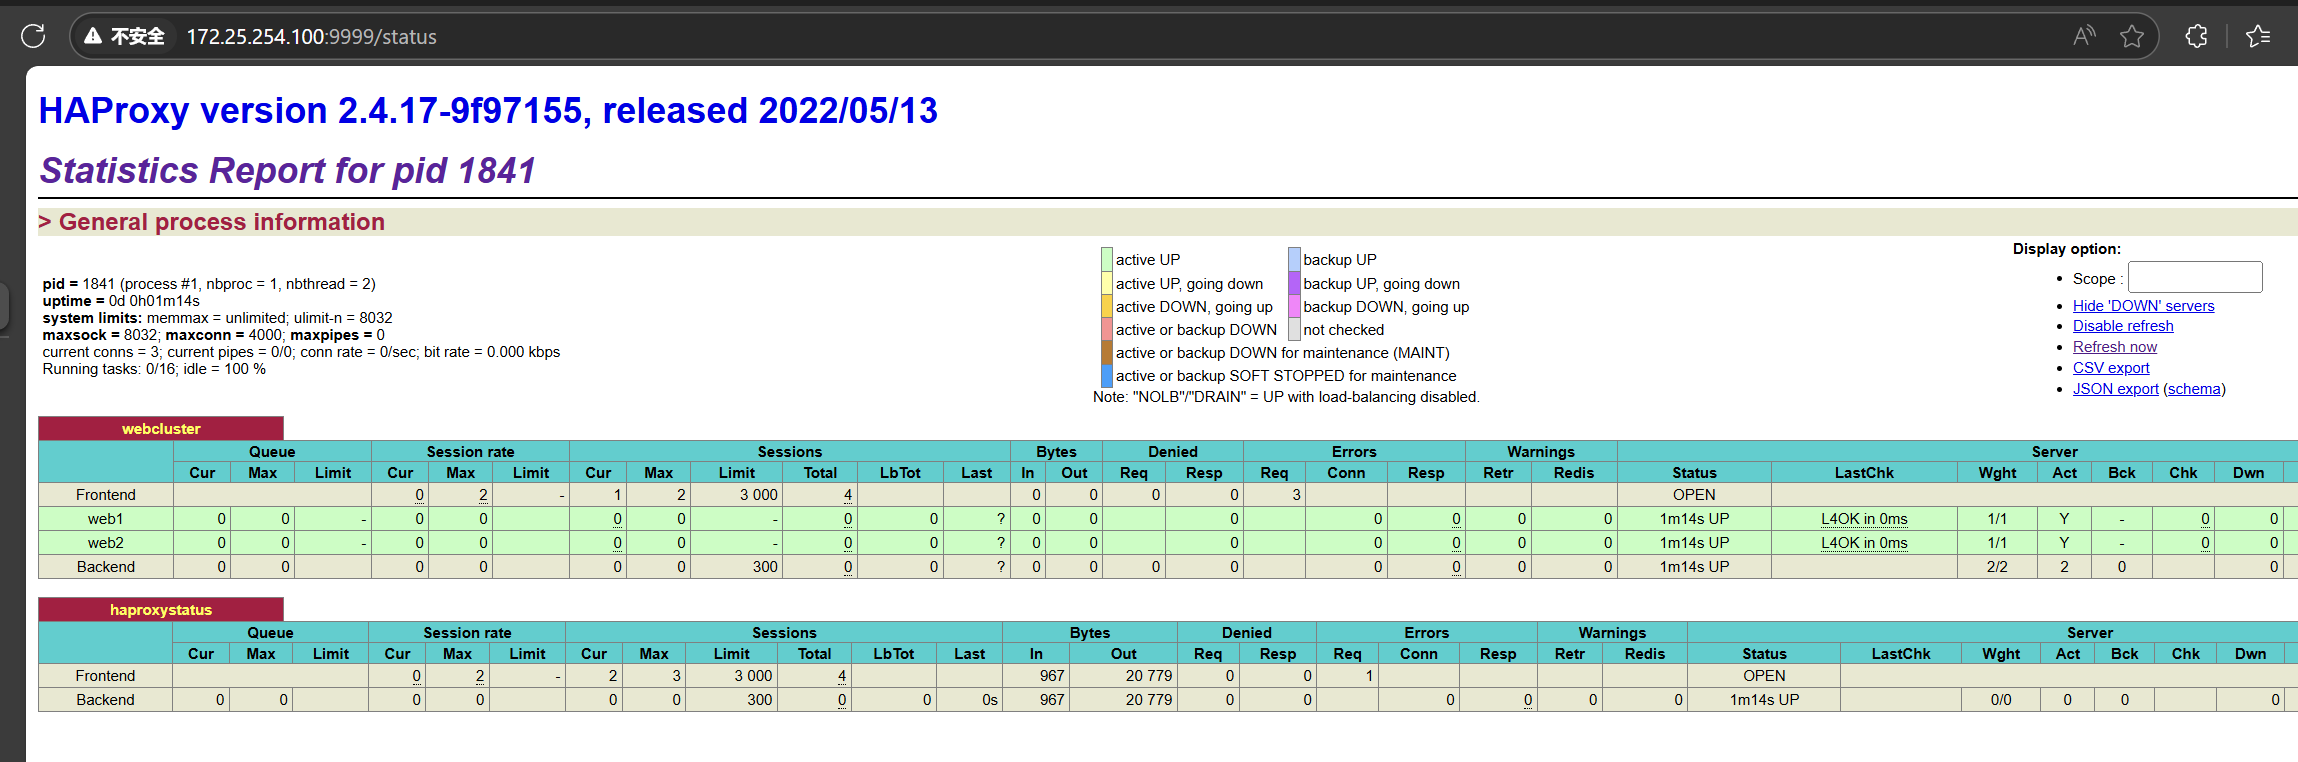This screenshot has height=762, width=2298.
Task: Click the LastChk column header in webcluster
Action: (1864, 472)
